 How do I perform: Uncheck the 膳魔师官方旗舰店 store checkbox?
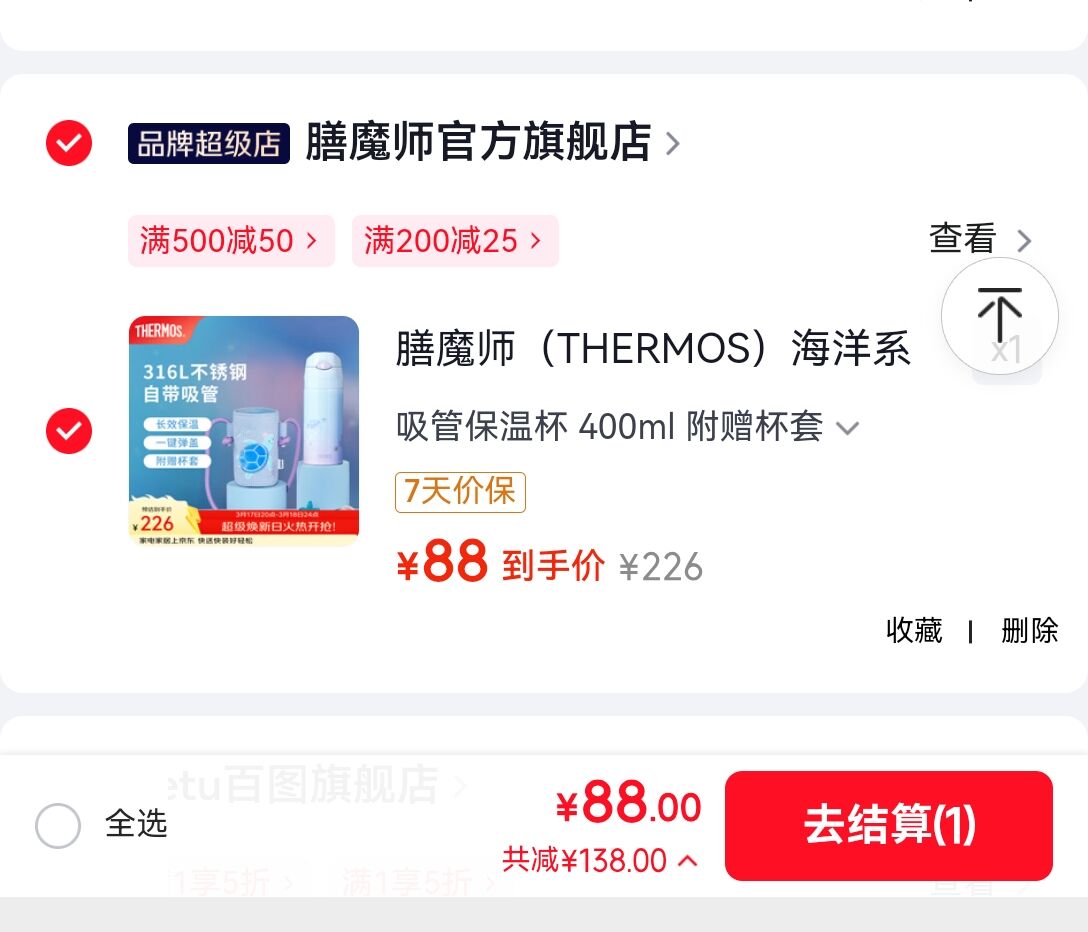[x=69, y=143]
